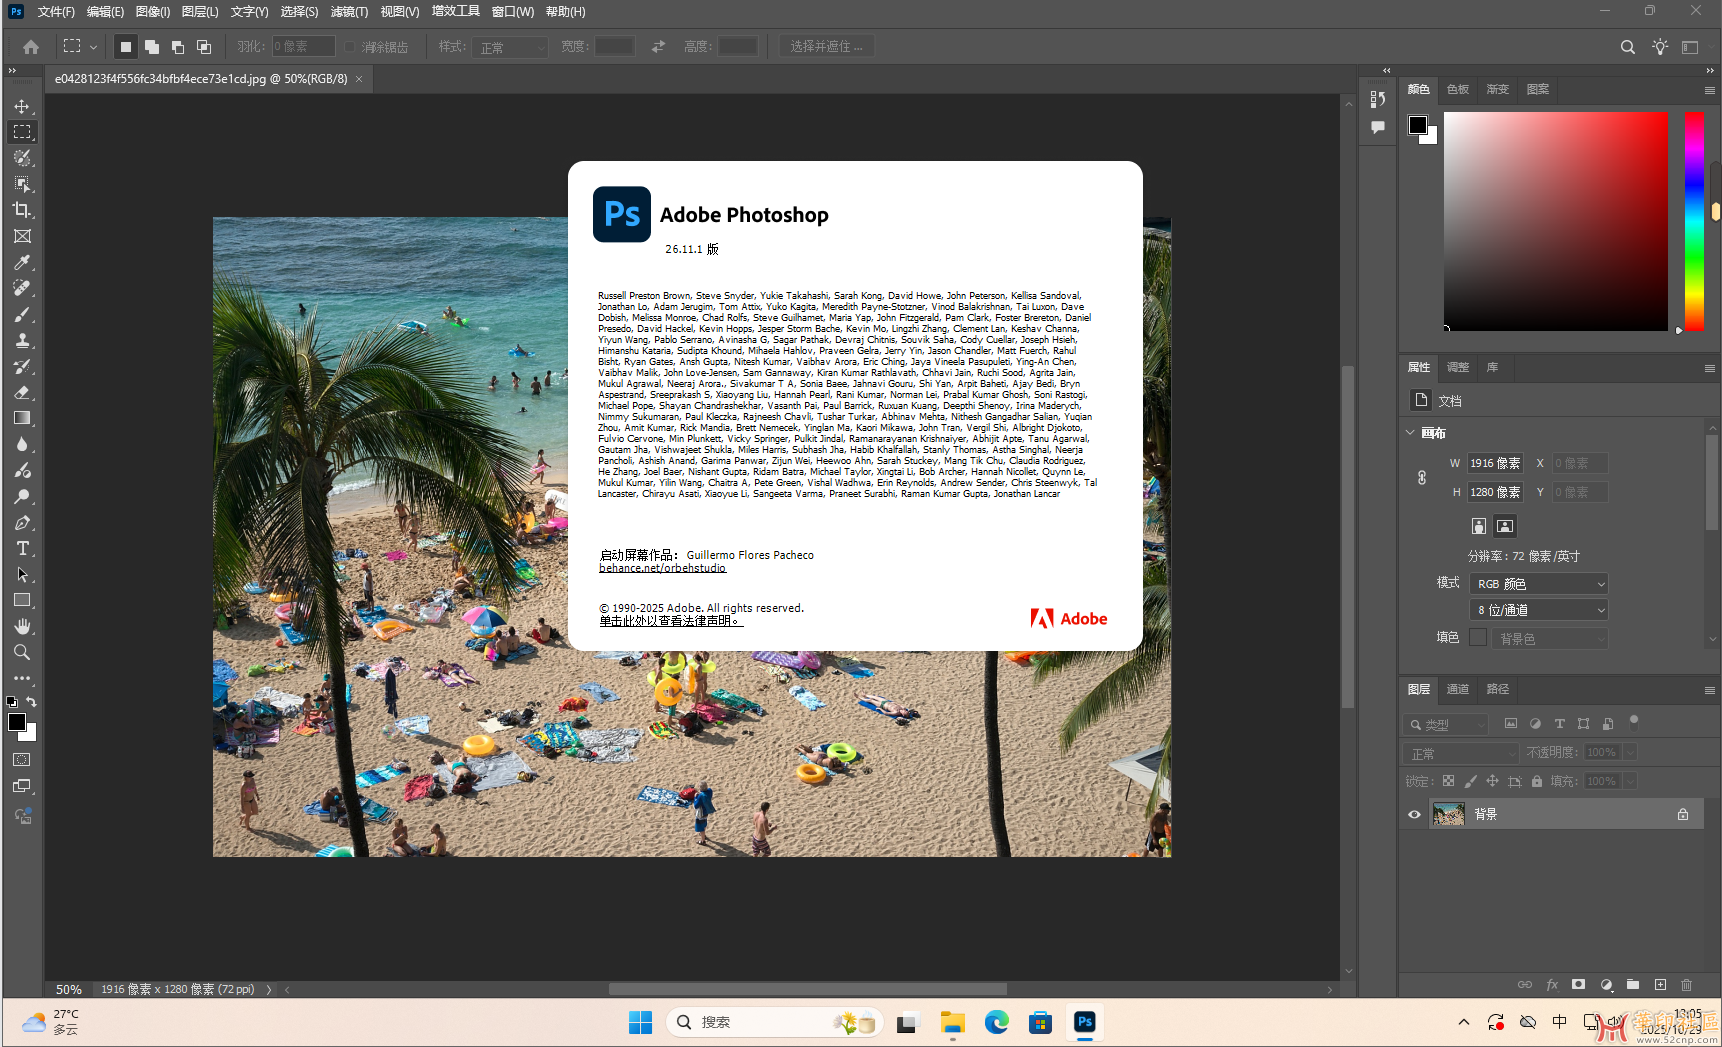Click 单击此处以查看法律声明 link
Screen dimensions: 1722x1047
pos(671,620)
